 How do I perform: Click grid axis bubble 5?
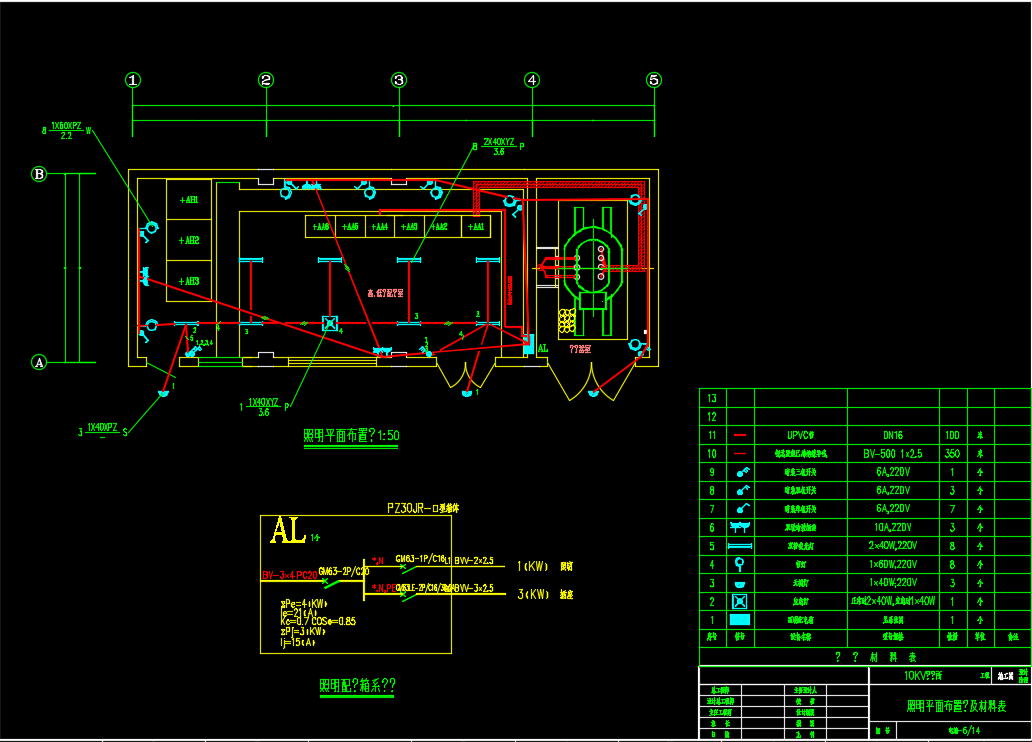click(x=654, y=80)
